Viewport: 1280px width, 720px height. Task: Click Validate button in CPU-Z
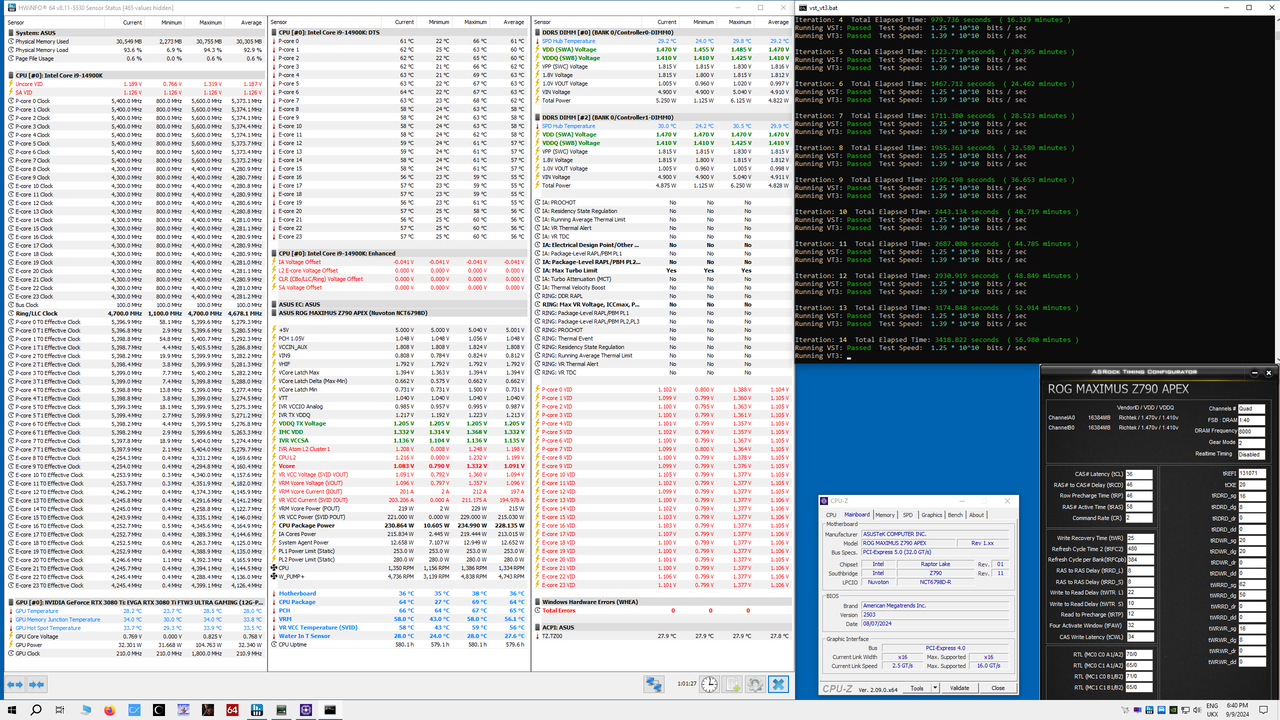[x=959, y=688]
